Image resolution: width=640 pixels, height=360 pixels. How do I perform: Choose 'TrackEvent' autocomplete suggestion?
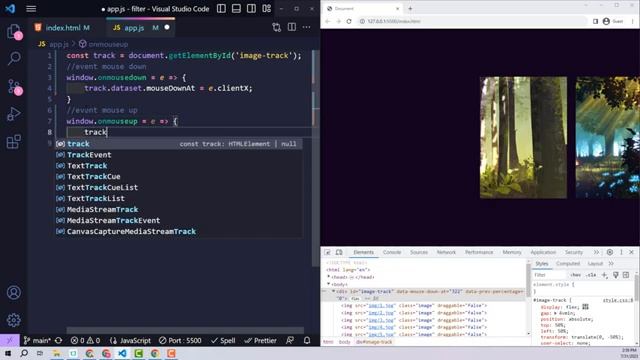click(179, 155)
